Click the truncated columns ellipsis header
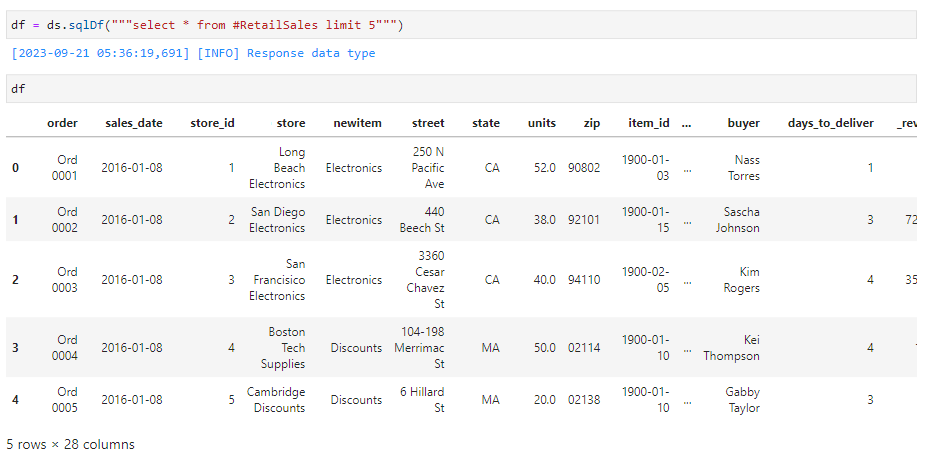 686,123
